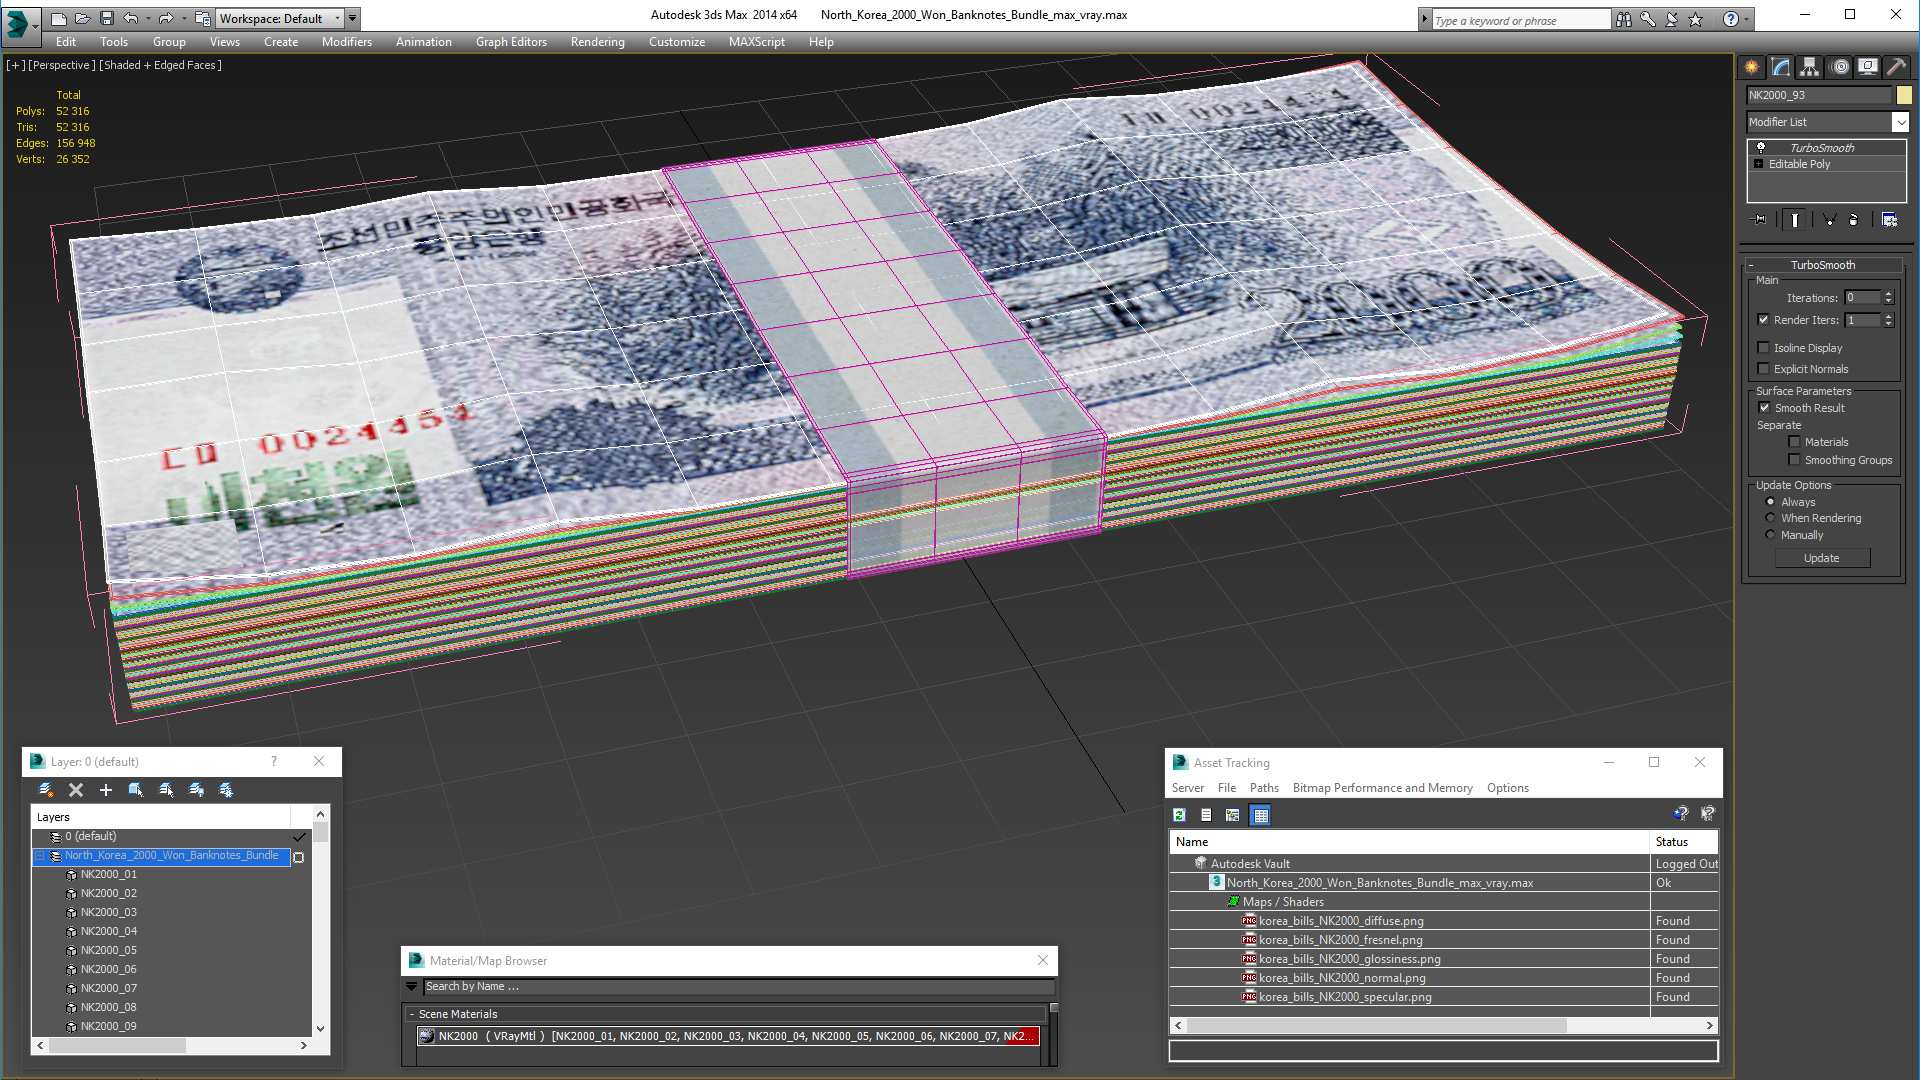This screenshot has height=1080, width=1920.
Task: Click Make Unique icon in modifier stack
Action: pyautogui.click(x=1829, y=220)
